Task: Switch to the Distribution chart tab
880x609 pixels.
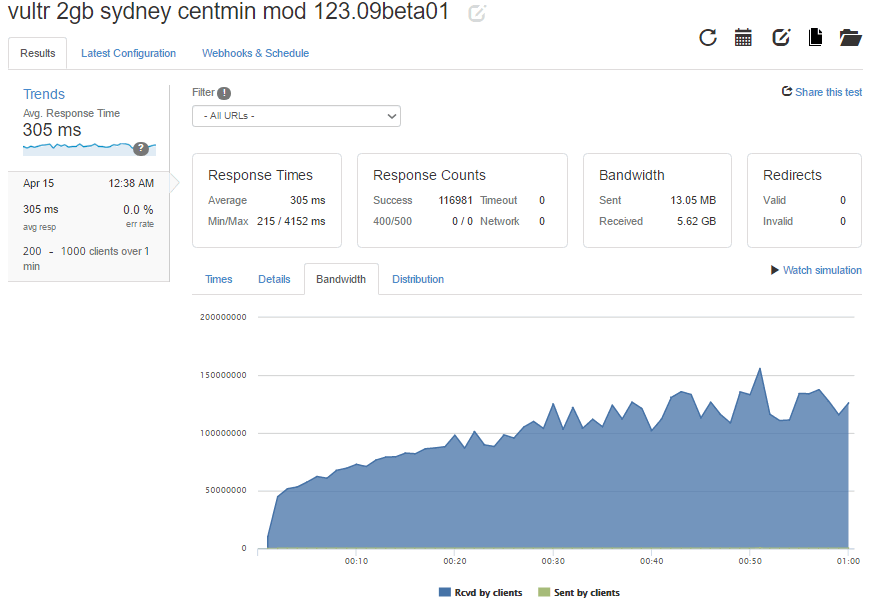Action: point(418,279)
